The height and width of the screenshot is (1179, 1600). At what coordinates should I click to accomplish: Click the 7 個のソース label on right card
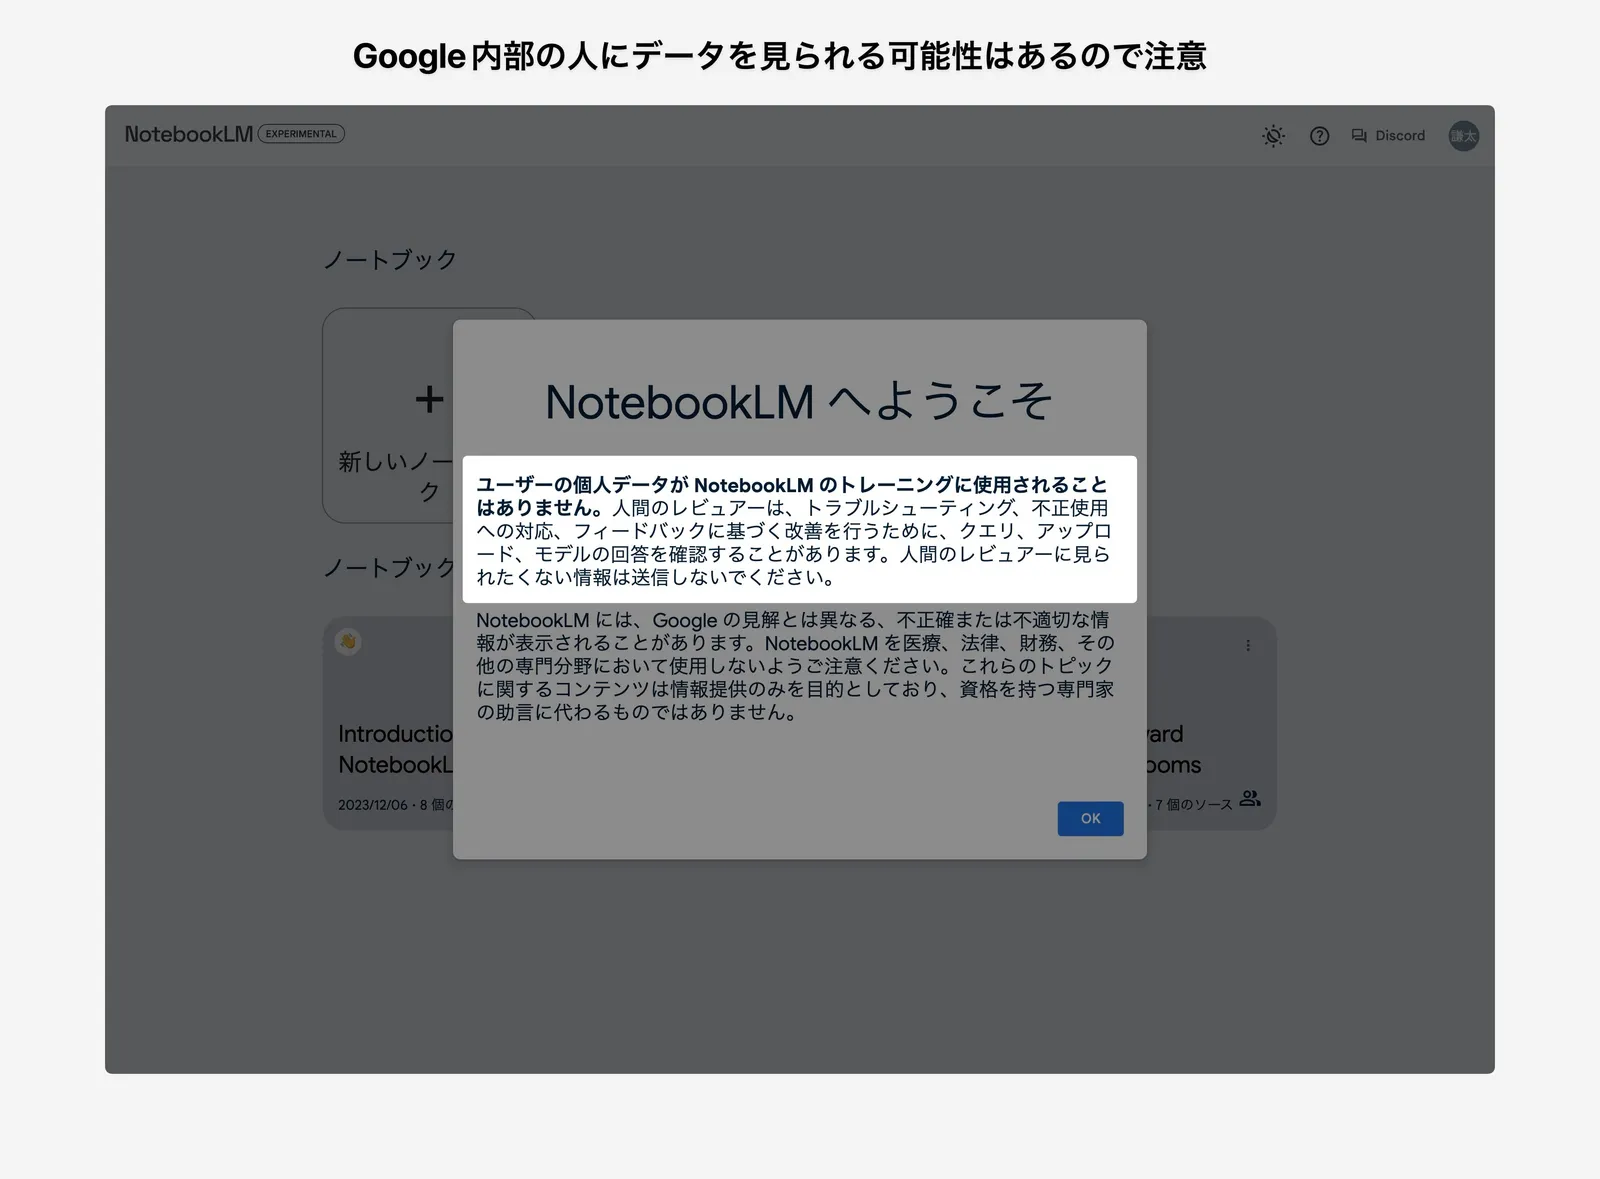(1194, 805)
